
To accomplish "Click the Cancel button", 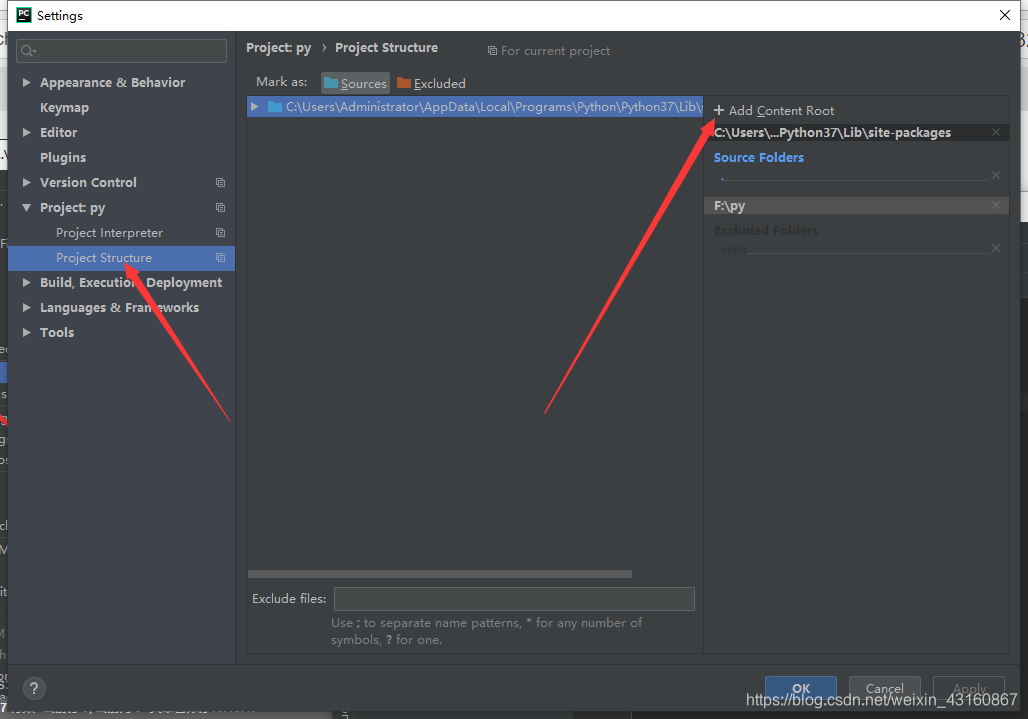I will point(884,688).
